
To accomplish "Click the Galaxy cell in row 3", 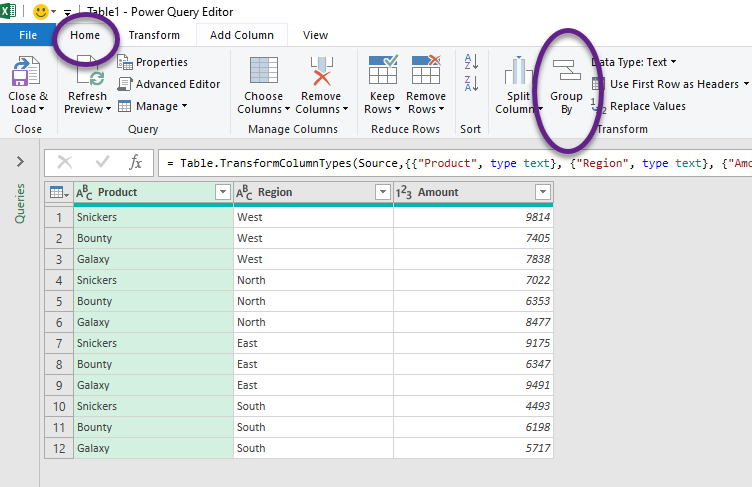I will point(153,259).
